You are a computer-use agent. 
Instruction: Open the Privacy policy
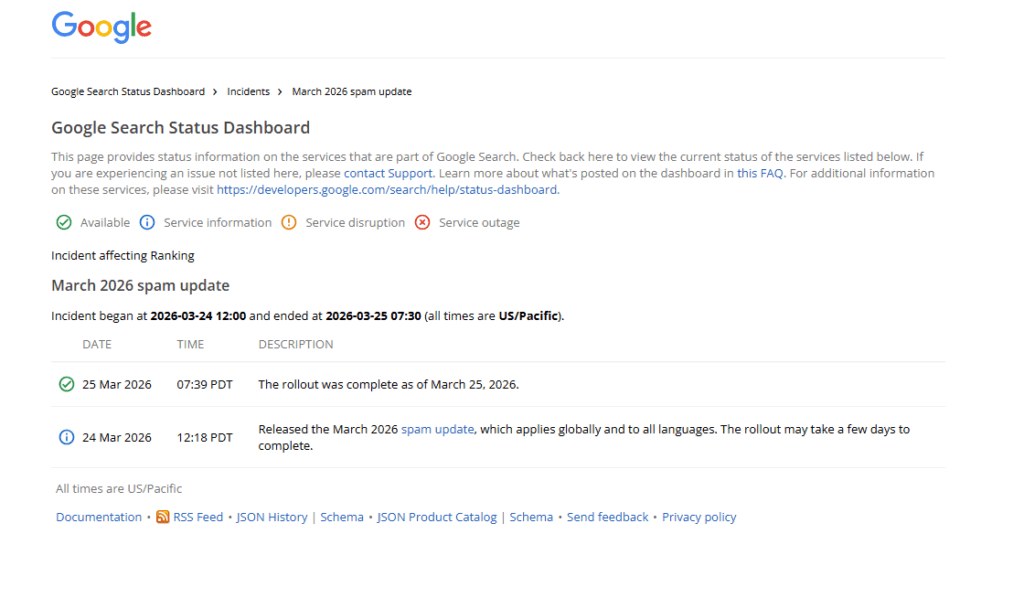pos(699,517)
